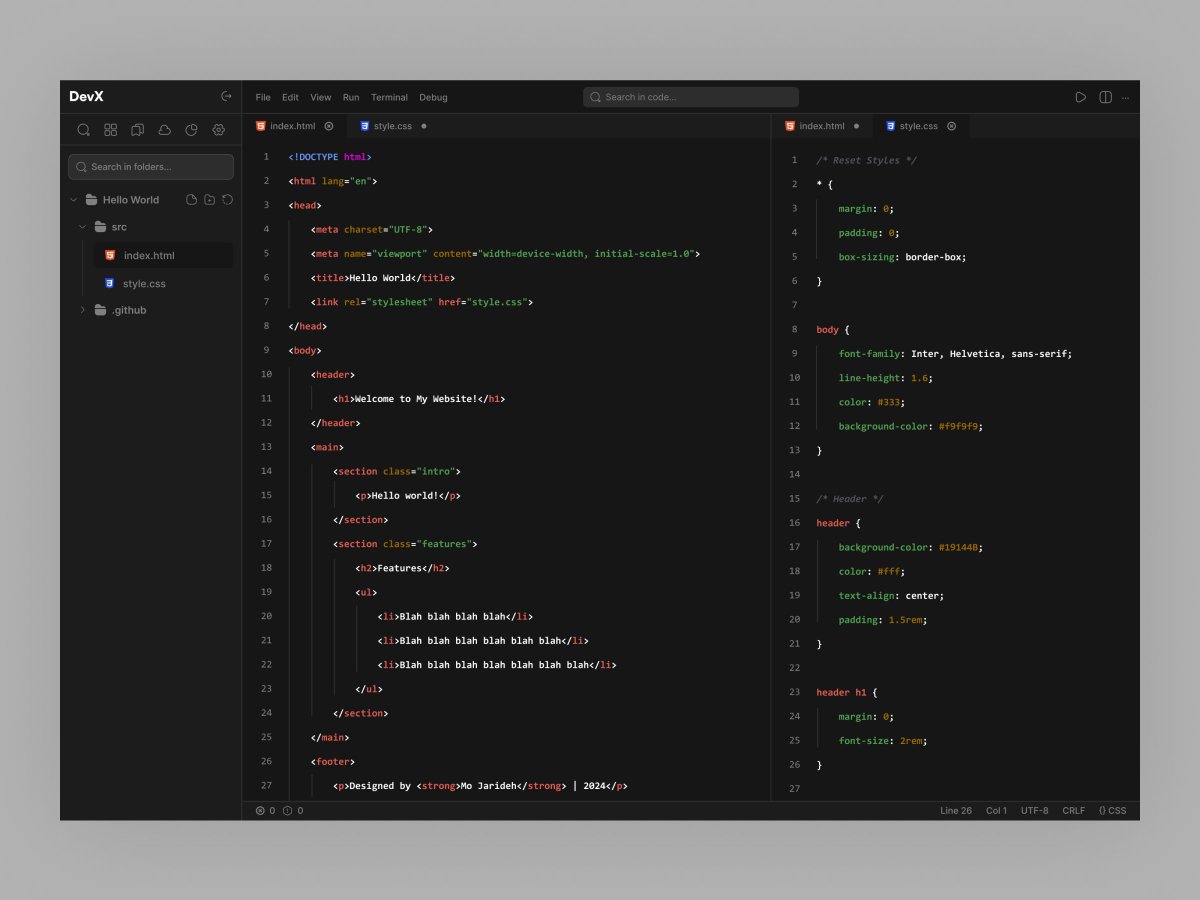Click CRLF line ending in status bar
The width and height of the screenshot is (1200, 900).
1074,811
